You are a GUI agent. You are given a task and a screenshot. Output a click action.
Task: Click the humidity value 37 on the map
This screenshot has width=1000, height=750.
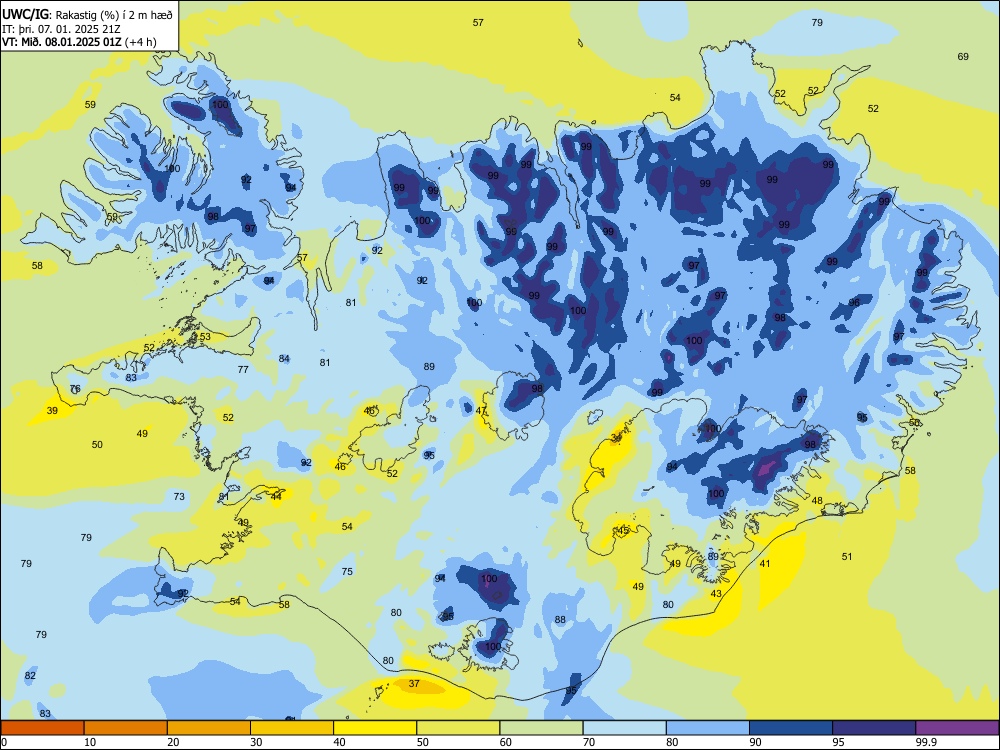414,684
